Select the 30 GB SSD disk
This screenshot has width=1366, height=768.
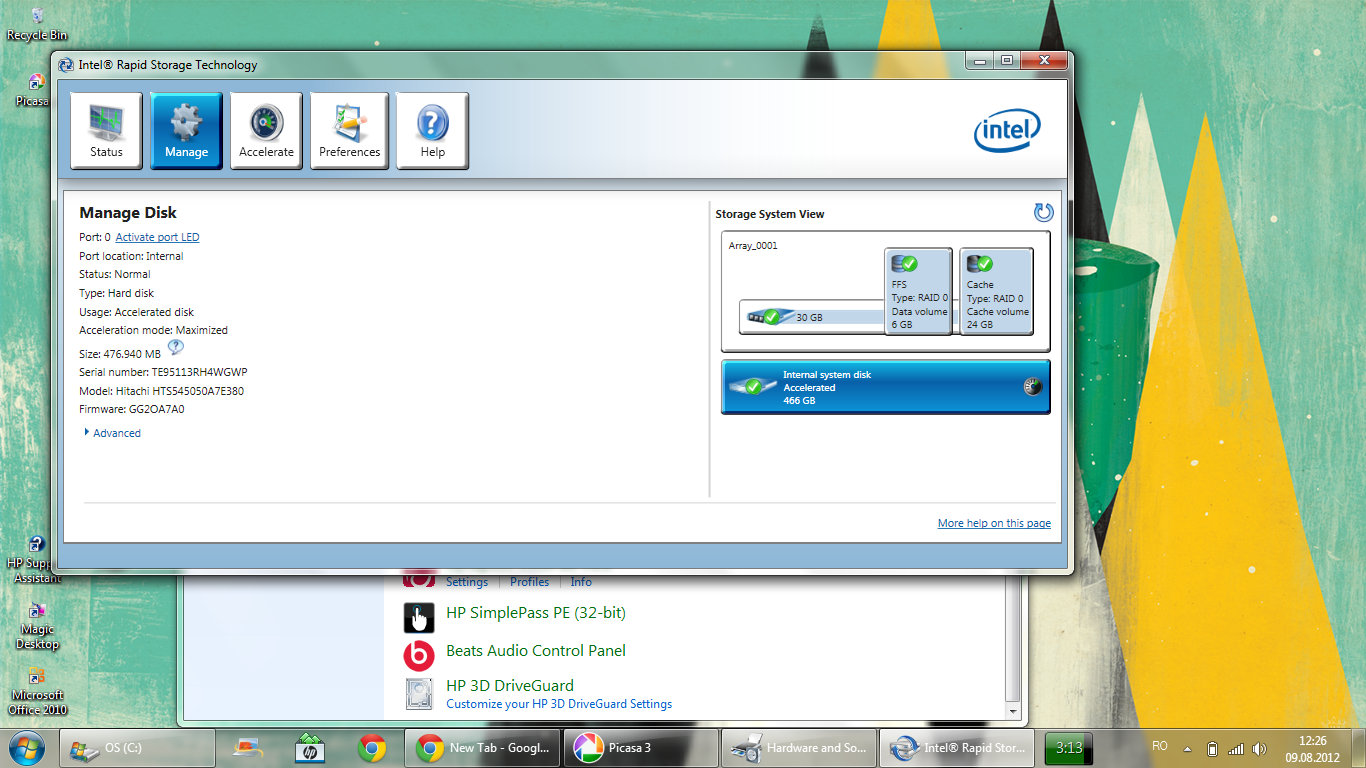coord(812,317)
